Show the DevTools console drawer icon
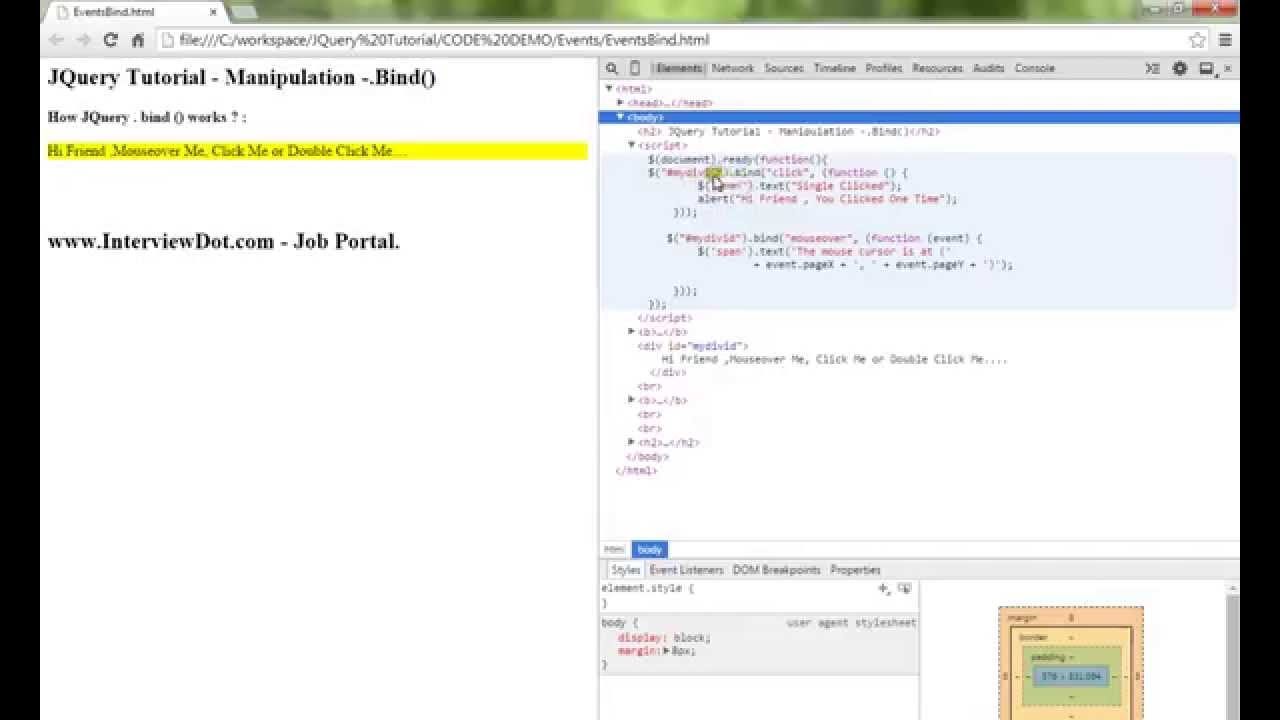The image size is (1280, 720). click(x=1153, y=68)
